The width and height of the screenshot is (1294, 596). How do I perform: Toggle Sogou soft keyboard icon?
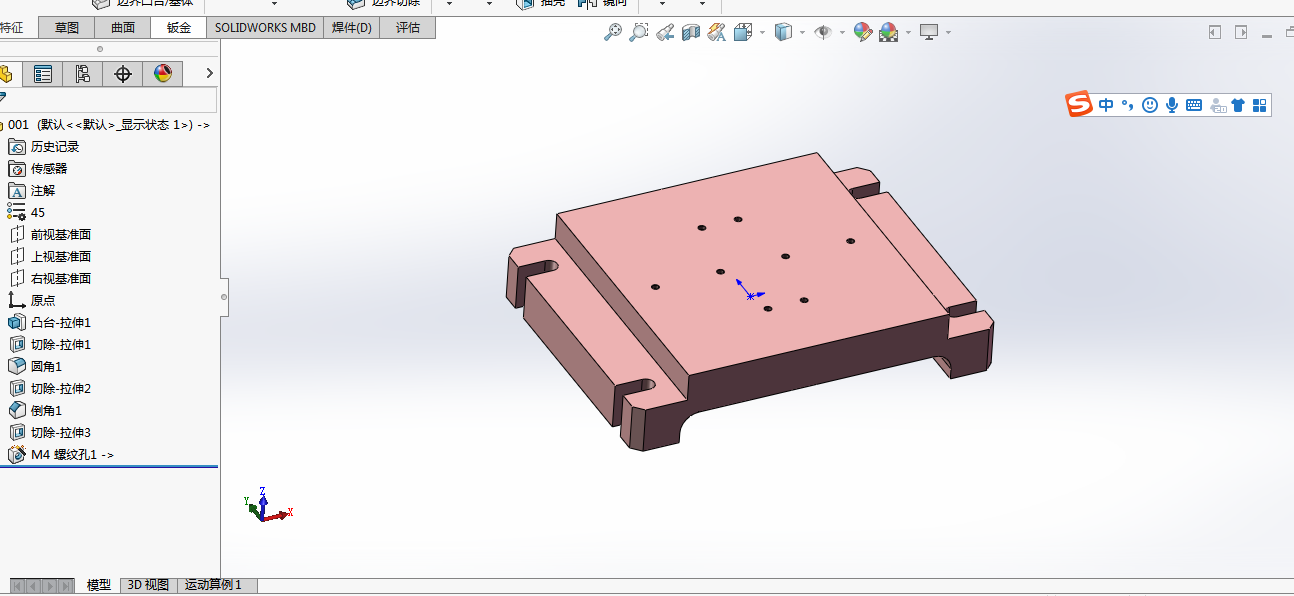tap(1194, 104)
